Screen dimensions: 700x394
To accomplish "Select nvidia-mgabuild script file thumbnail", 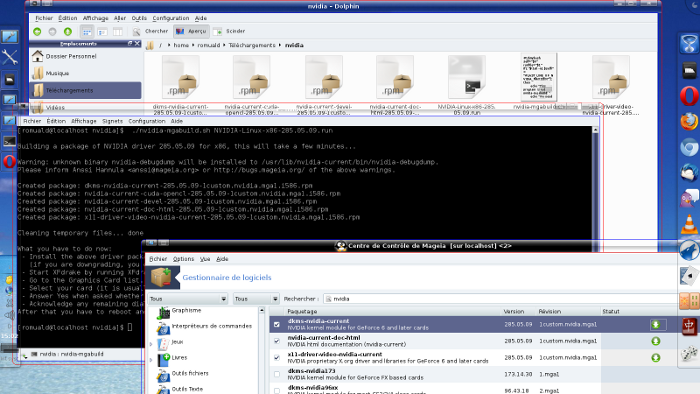I will pos(538,77).
